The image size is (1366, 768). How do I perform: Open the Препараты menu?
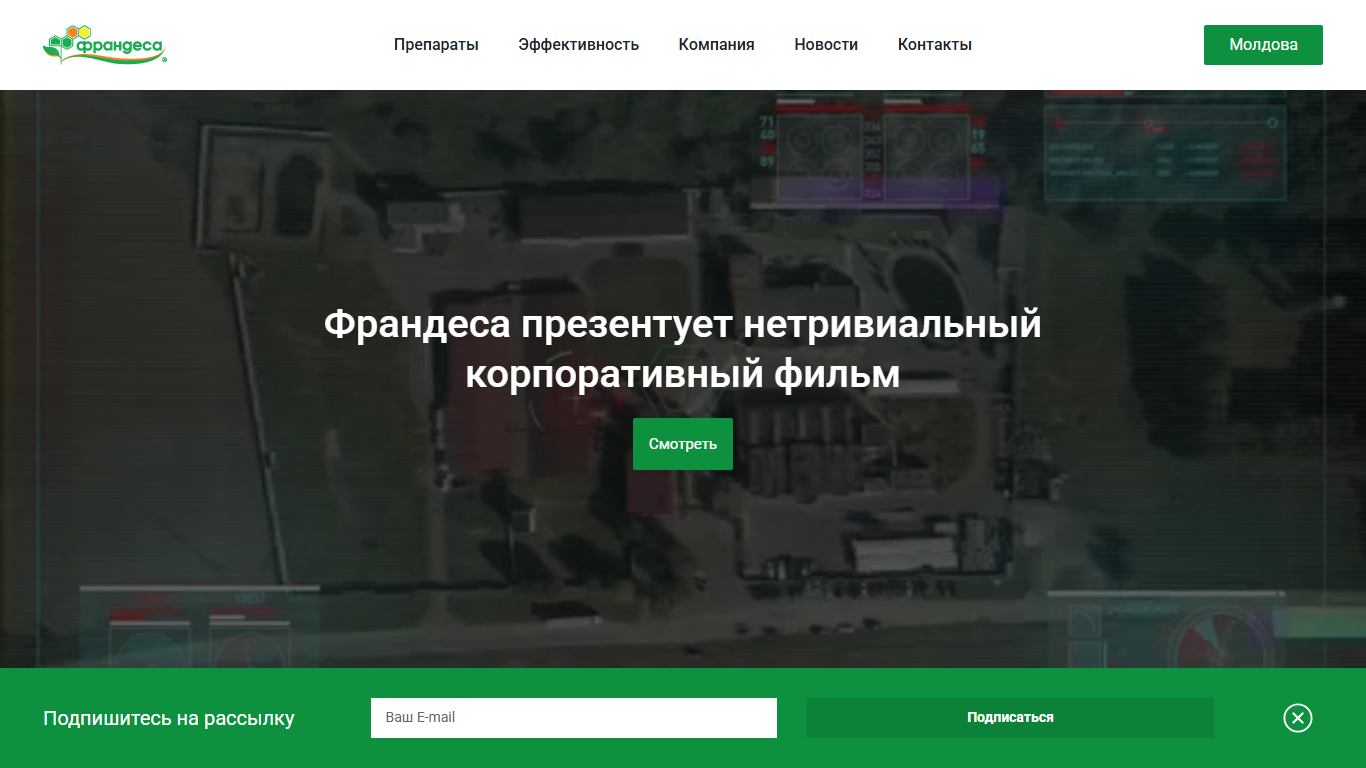436,45
